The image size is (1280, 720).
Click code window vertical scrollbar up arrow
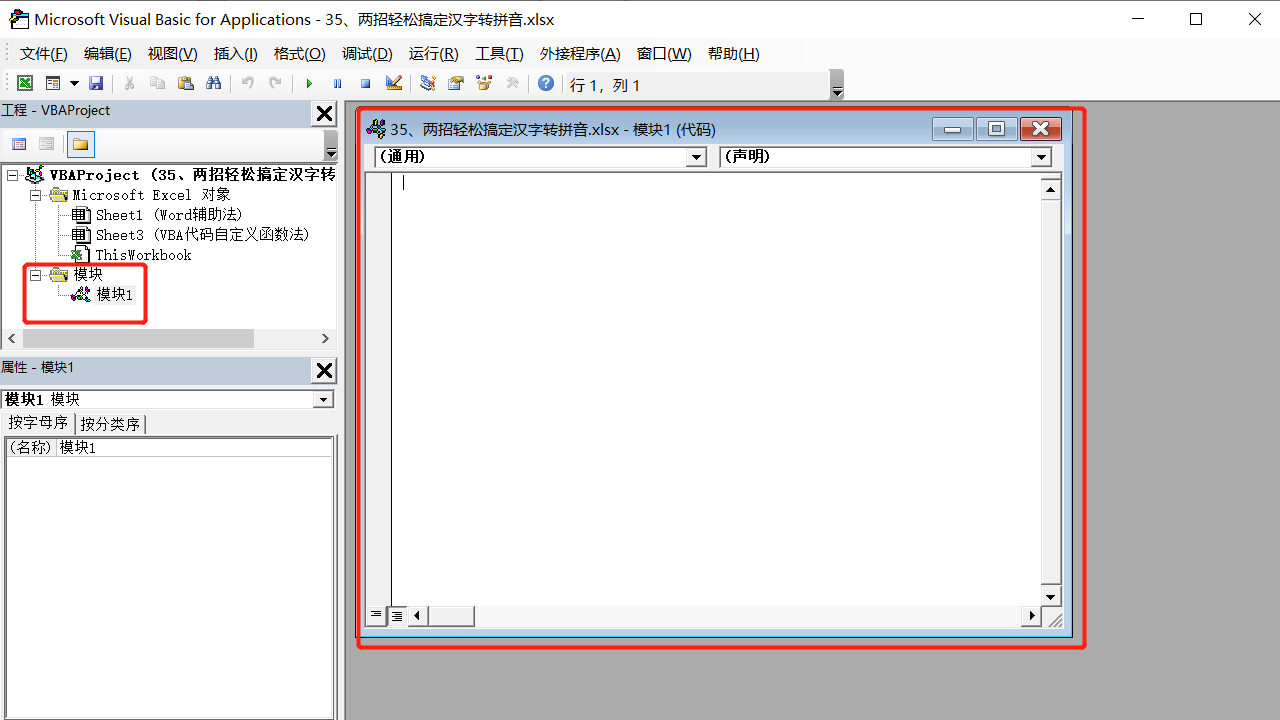(1050, 189)
